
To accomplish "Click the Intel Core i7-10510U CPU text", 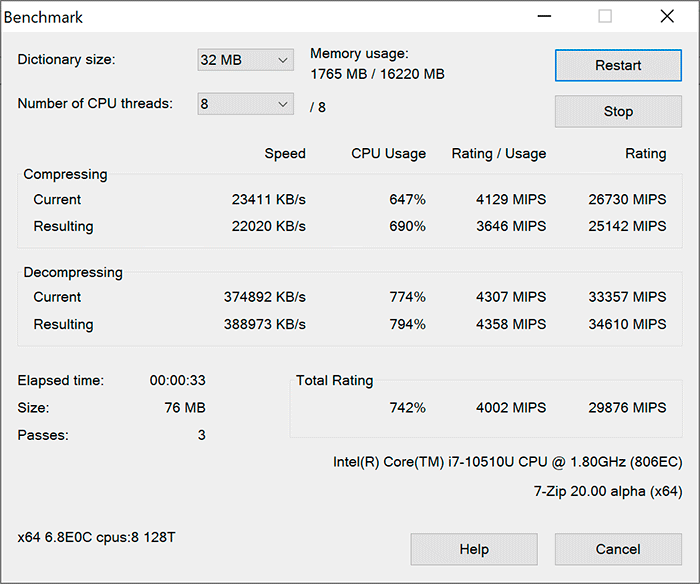I will [x=507, y=462].
